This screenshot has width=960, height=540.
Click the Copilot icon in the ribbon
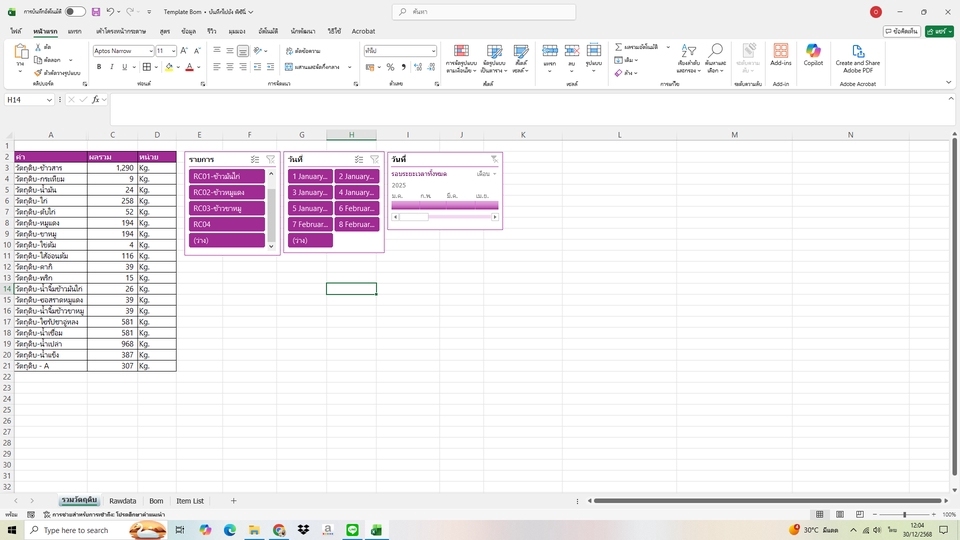tap(813, 55)
